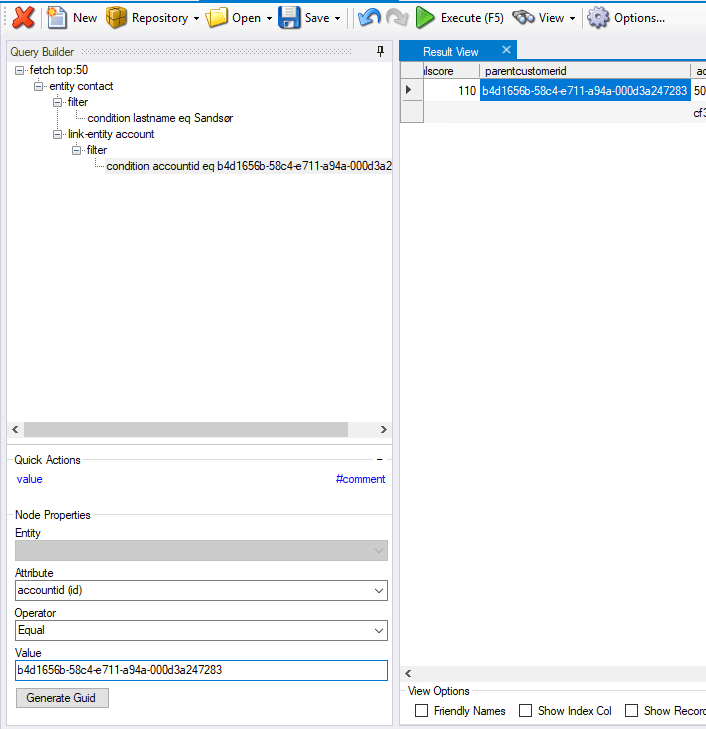Click the Query Builder horizontal scrollbar
Screen dimensions: 706x729
click(185, 429)
